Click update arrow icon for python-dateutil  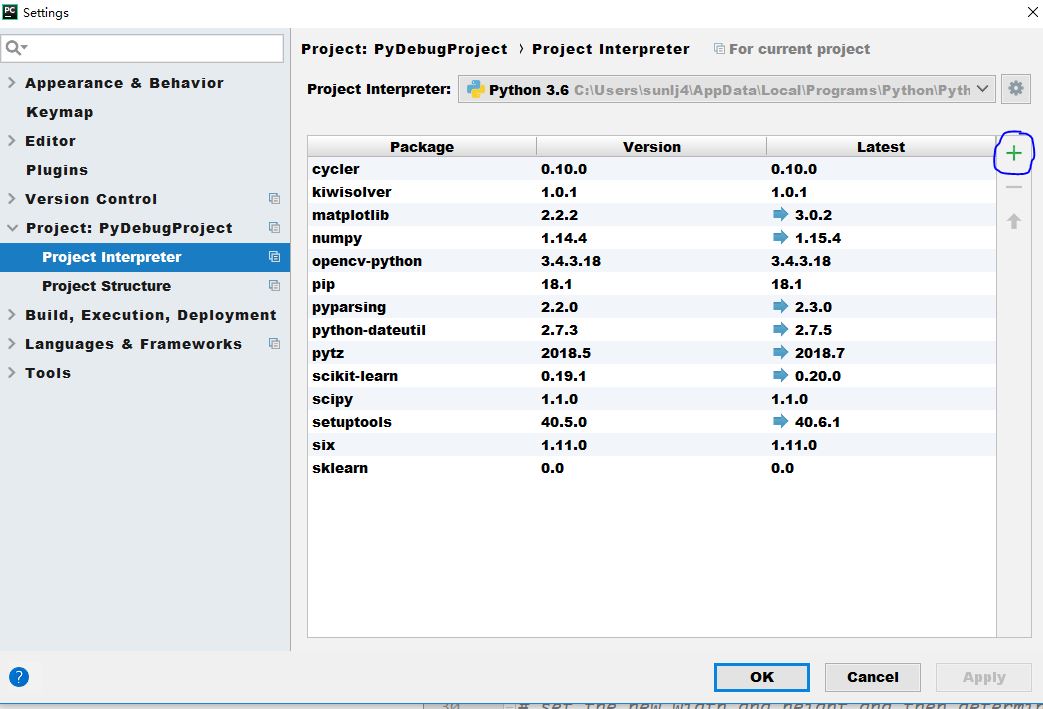[780, 329]
